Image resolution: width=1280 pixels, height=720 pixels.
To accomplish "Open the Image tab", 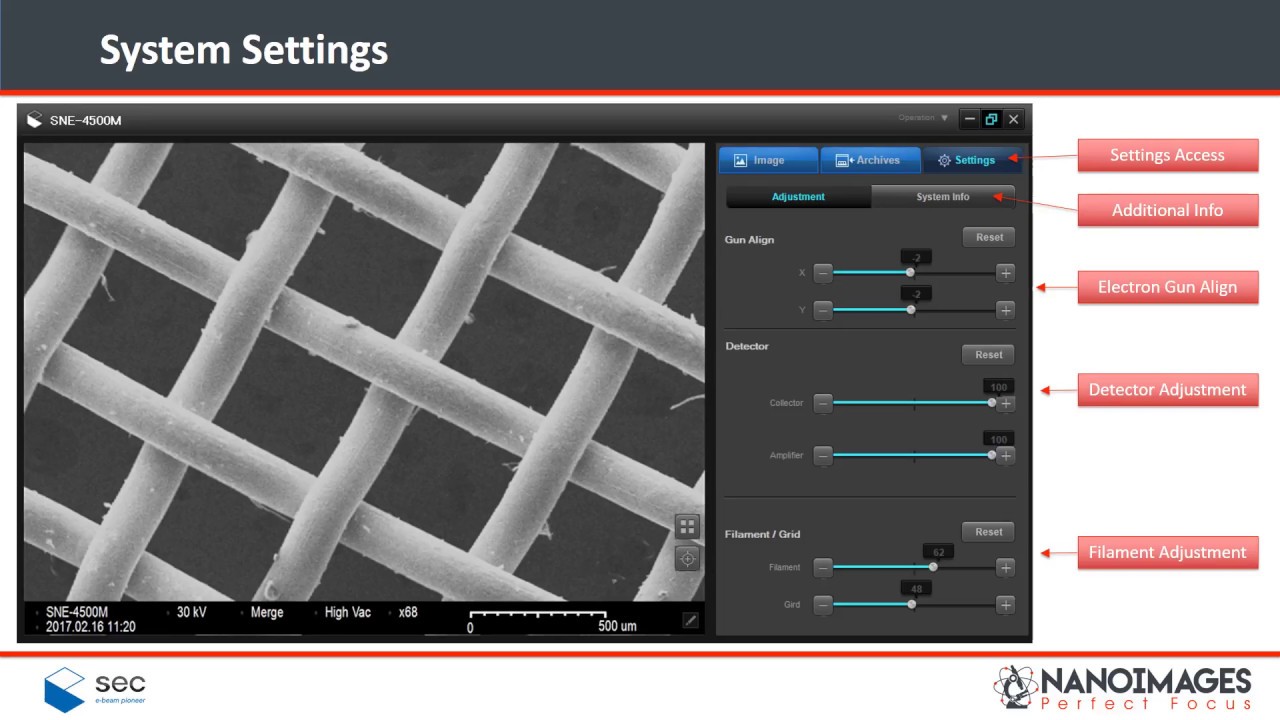I will (768, 160).
